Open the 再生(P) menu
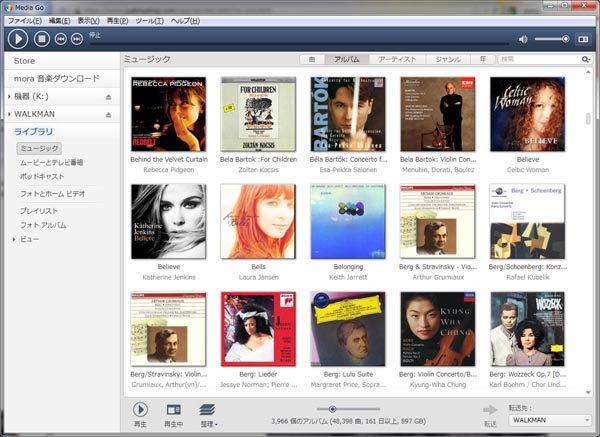This screenshot has width=600, height=437. (117, 21)
